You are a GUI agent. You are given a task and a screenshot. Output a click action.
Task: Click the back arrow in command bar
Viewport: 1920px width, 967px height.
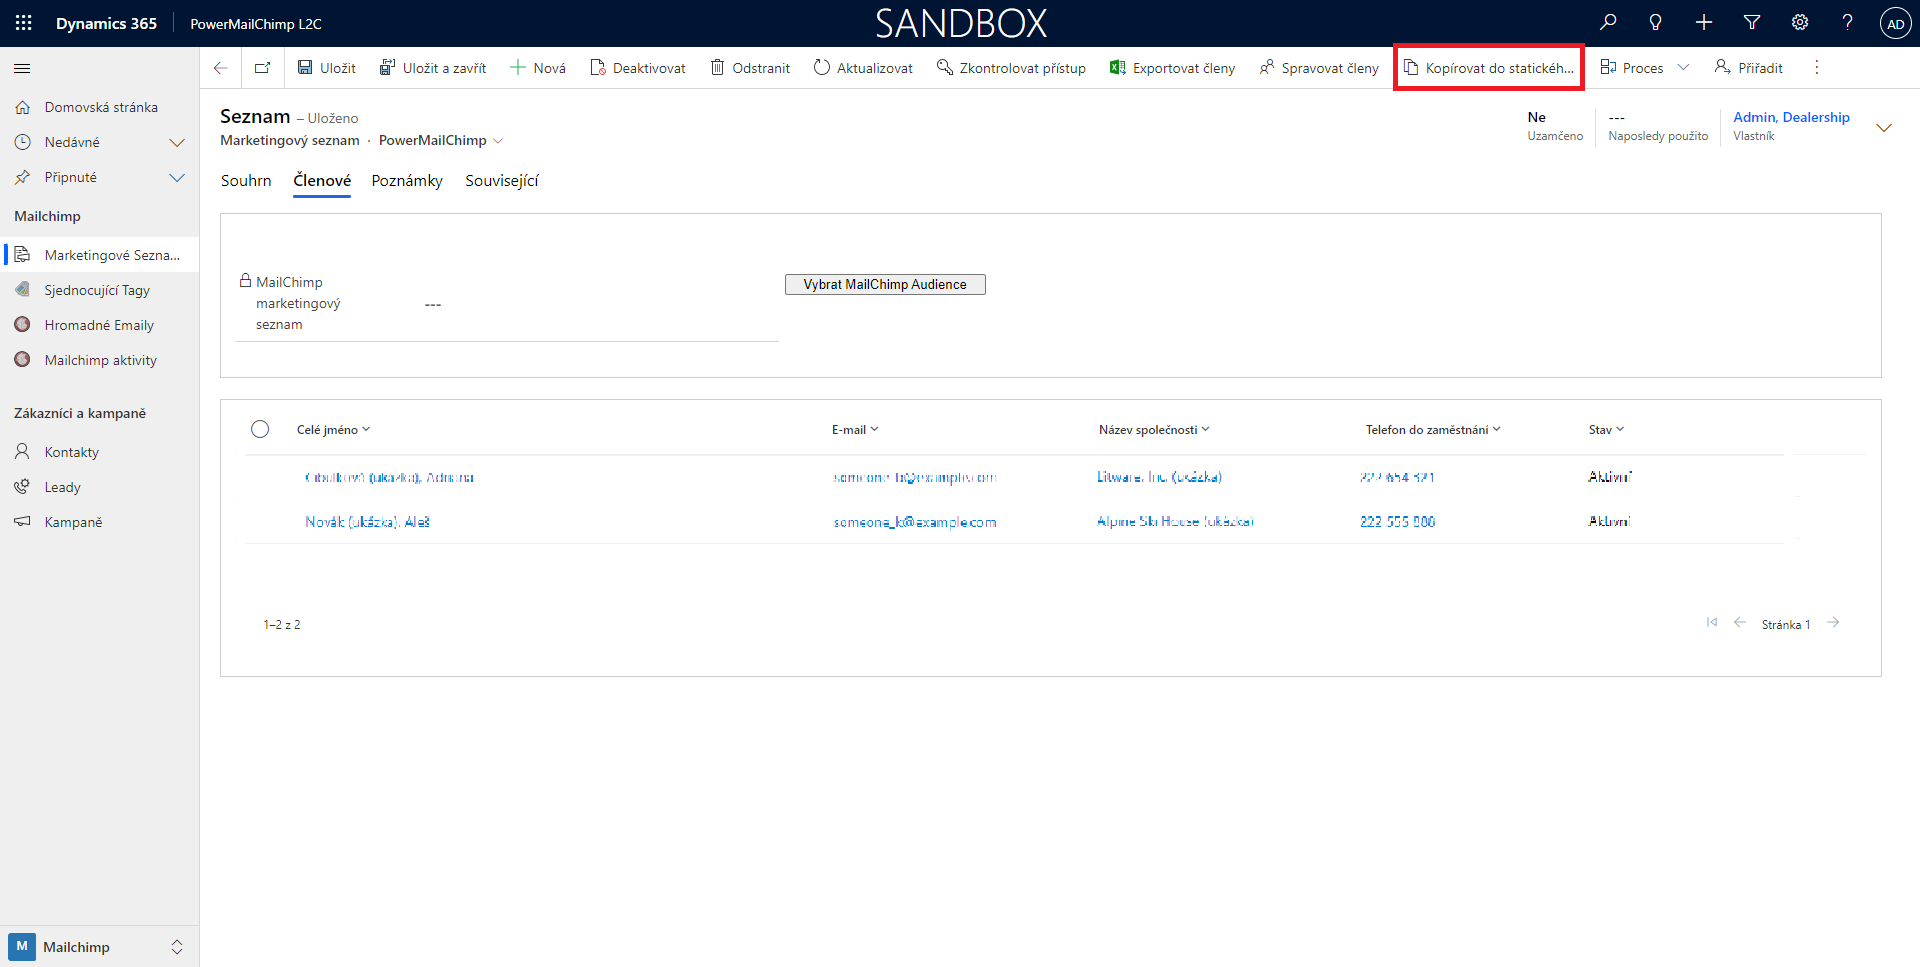click(221, 68)
